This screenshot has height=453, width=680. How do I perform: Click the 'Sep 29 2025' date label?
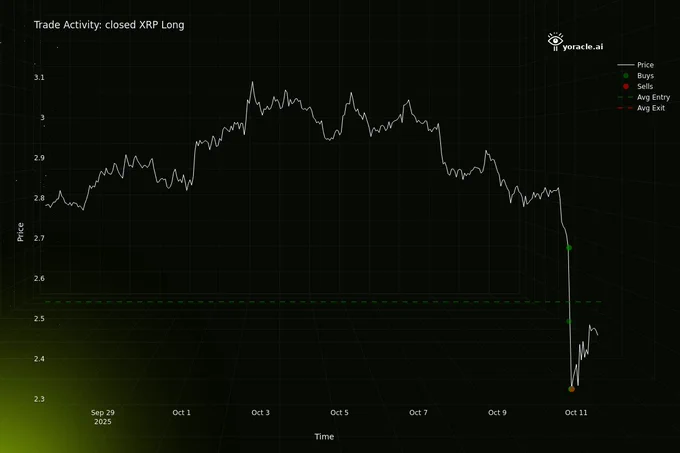pyautogui.click(x=103, y=417)
